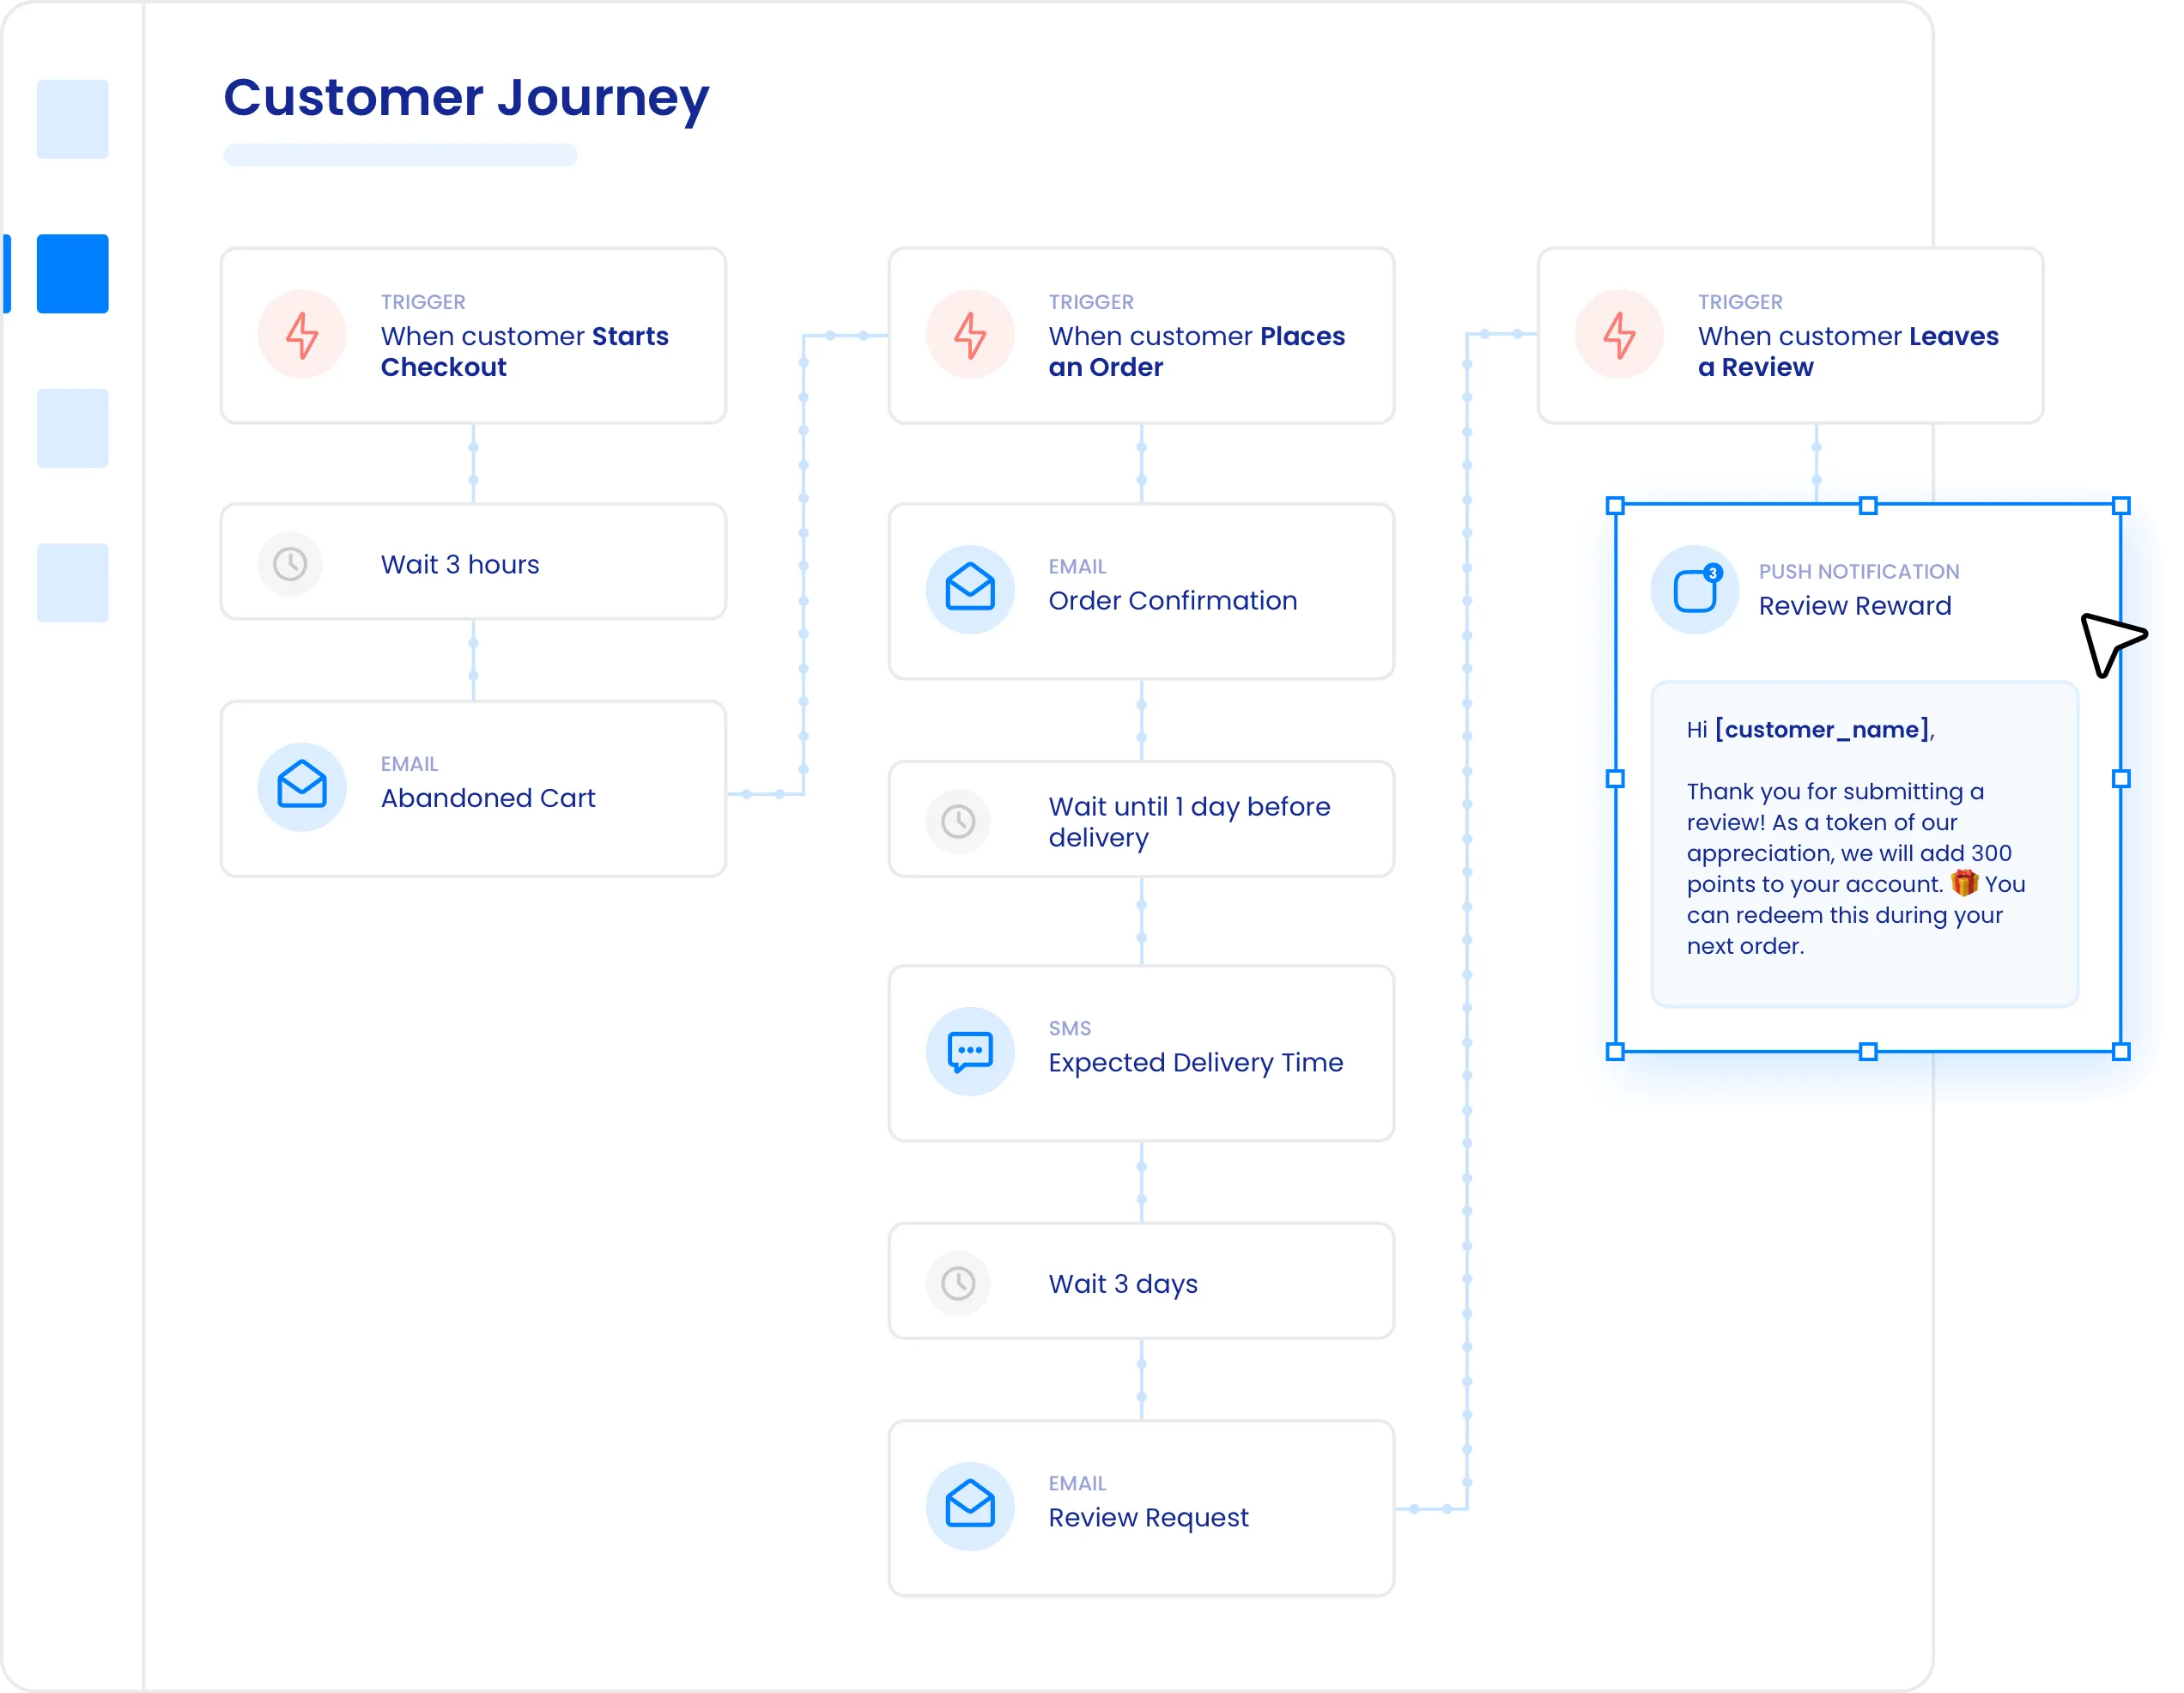
Task: Select the third sidebar item below active one
Action: click(x=72, y=428)
